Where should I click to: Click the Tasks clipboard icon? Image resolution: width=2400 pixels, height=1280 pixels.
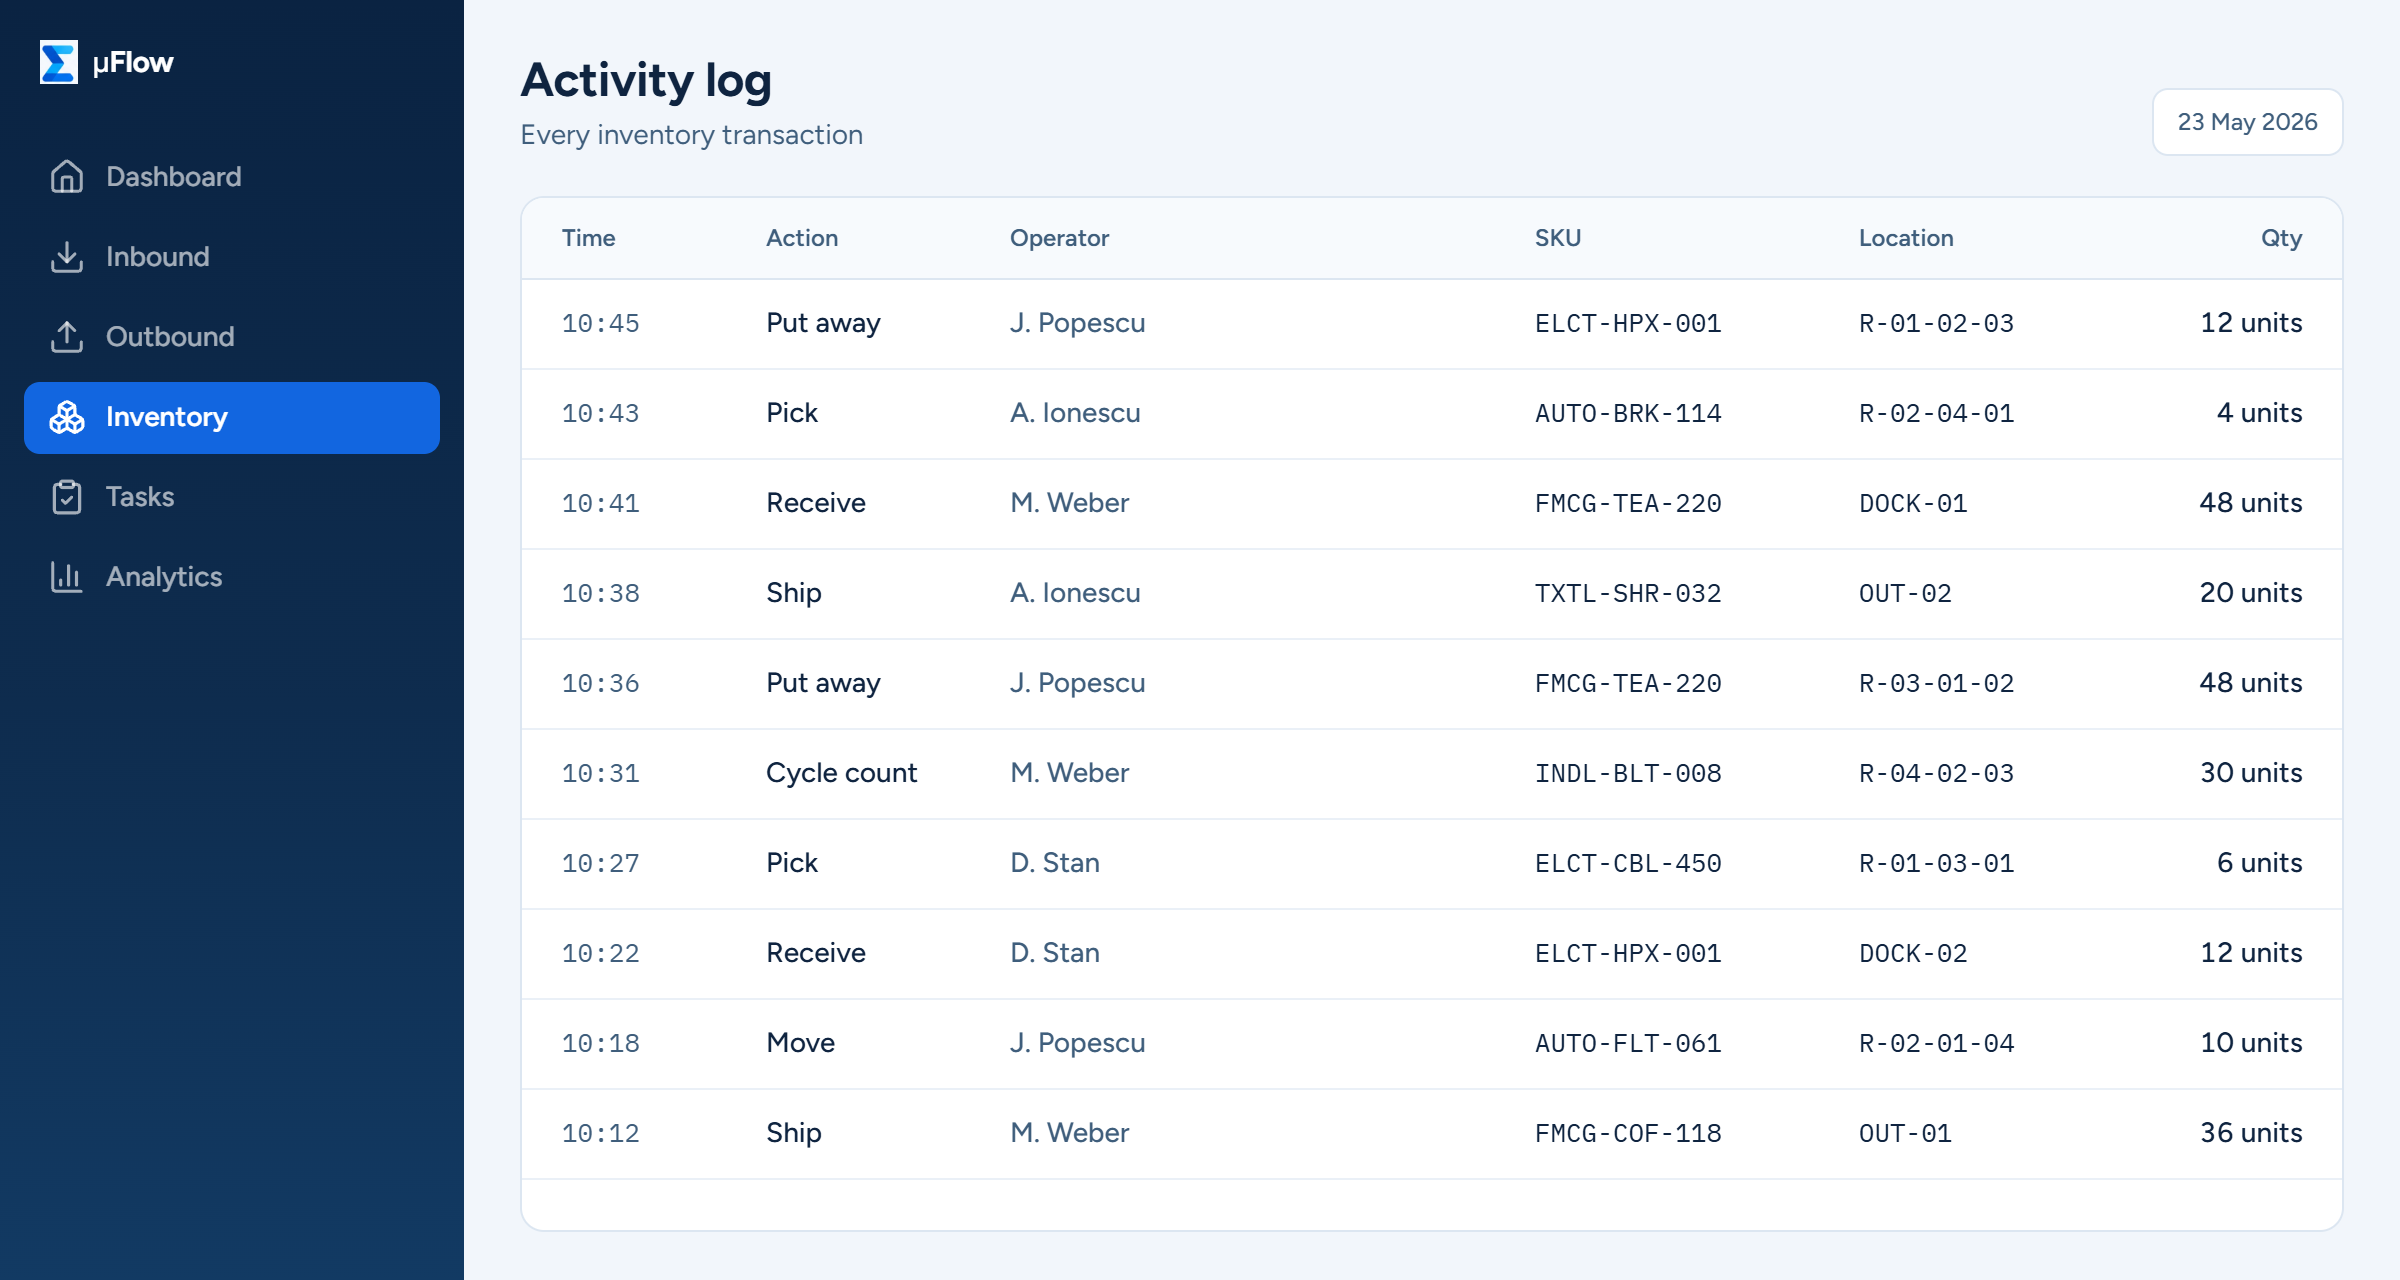[x=67, y=497]
